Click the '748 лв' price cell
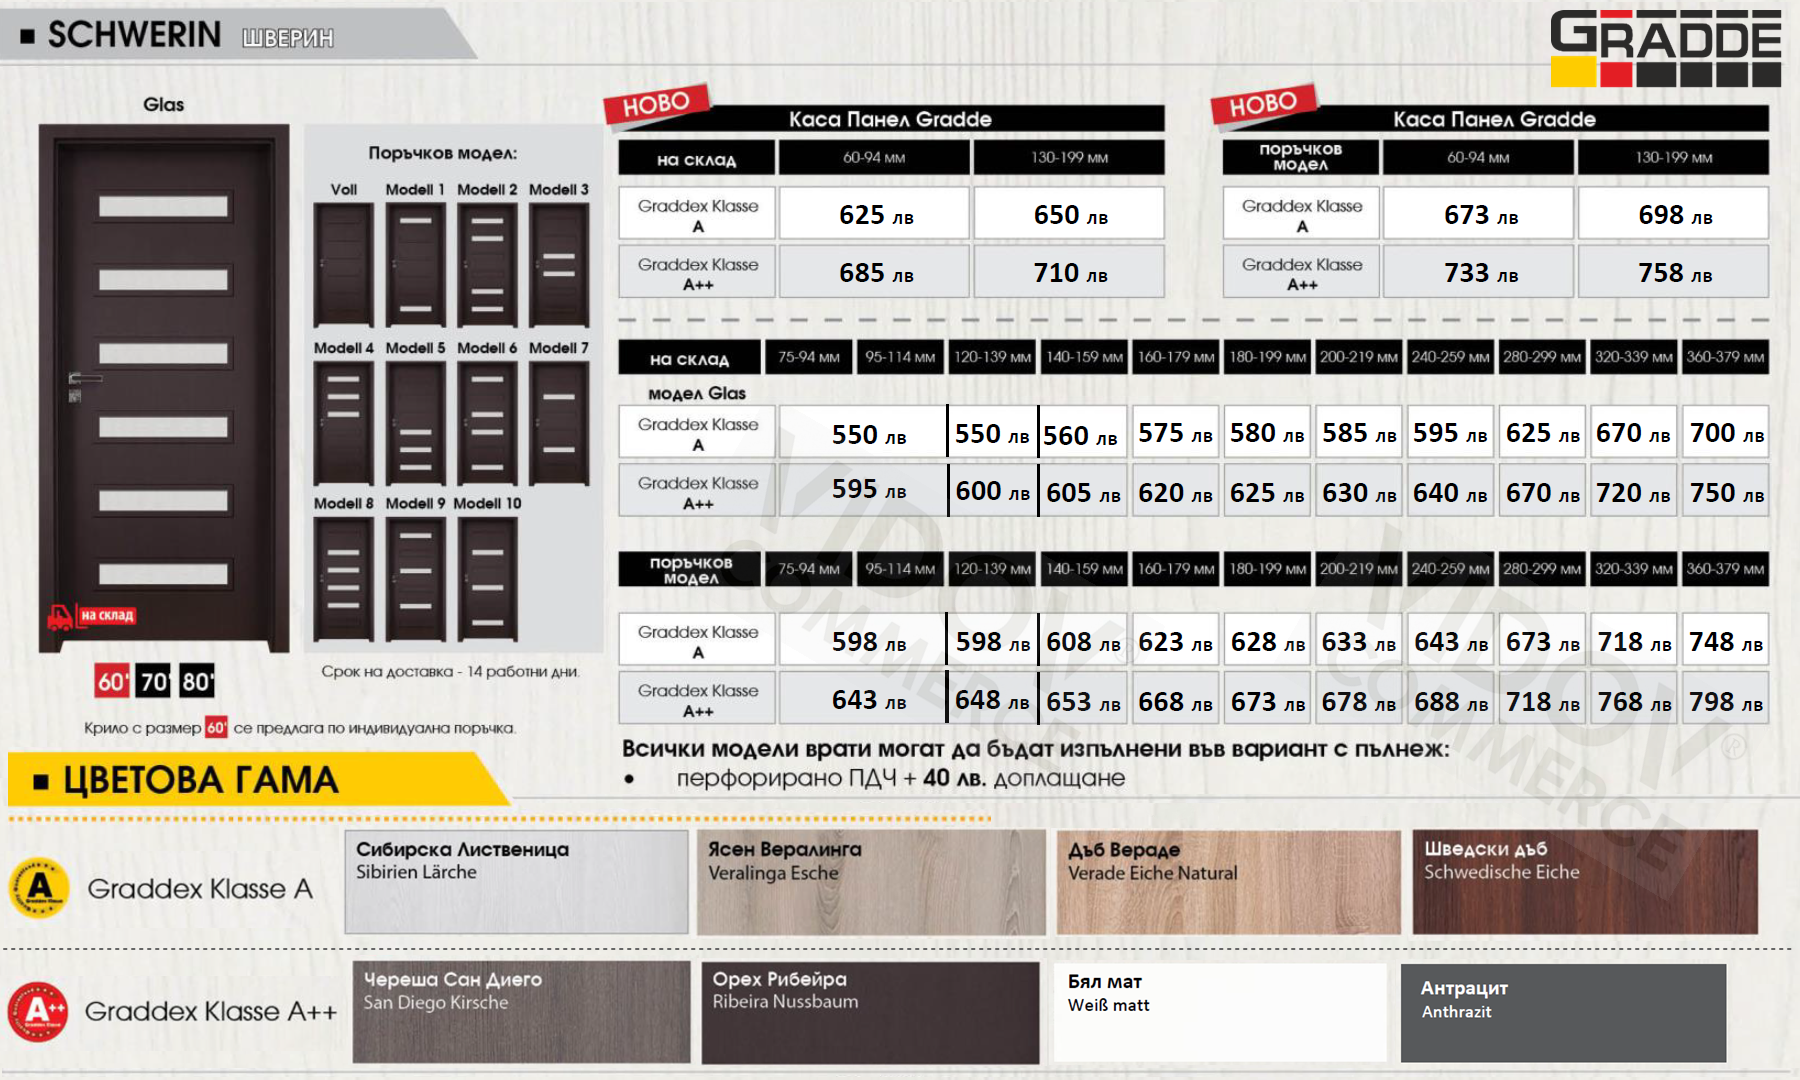Screen dimensions: 1800x1080 pos(1726,640)
